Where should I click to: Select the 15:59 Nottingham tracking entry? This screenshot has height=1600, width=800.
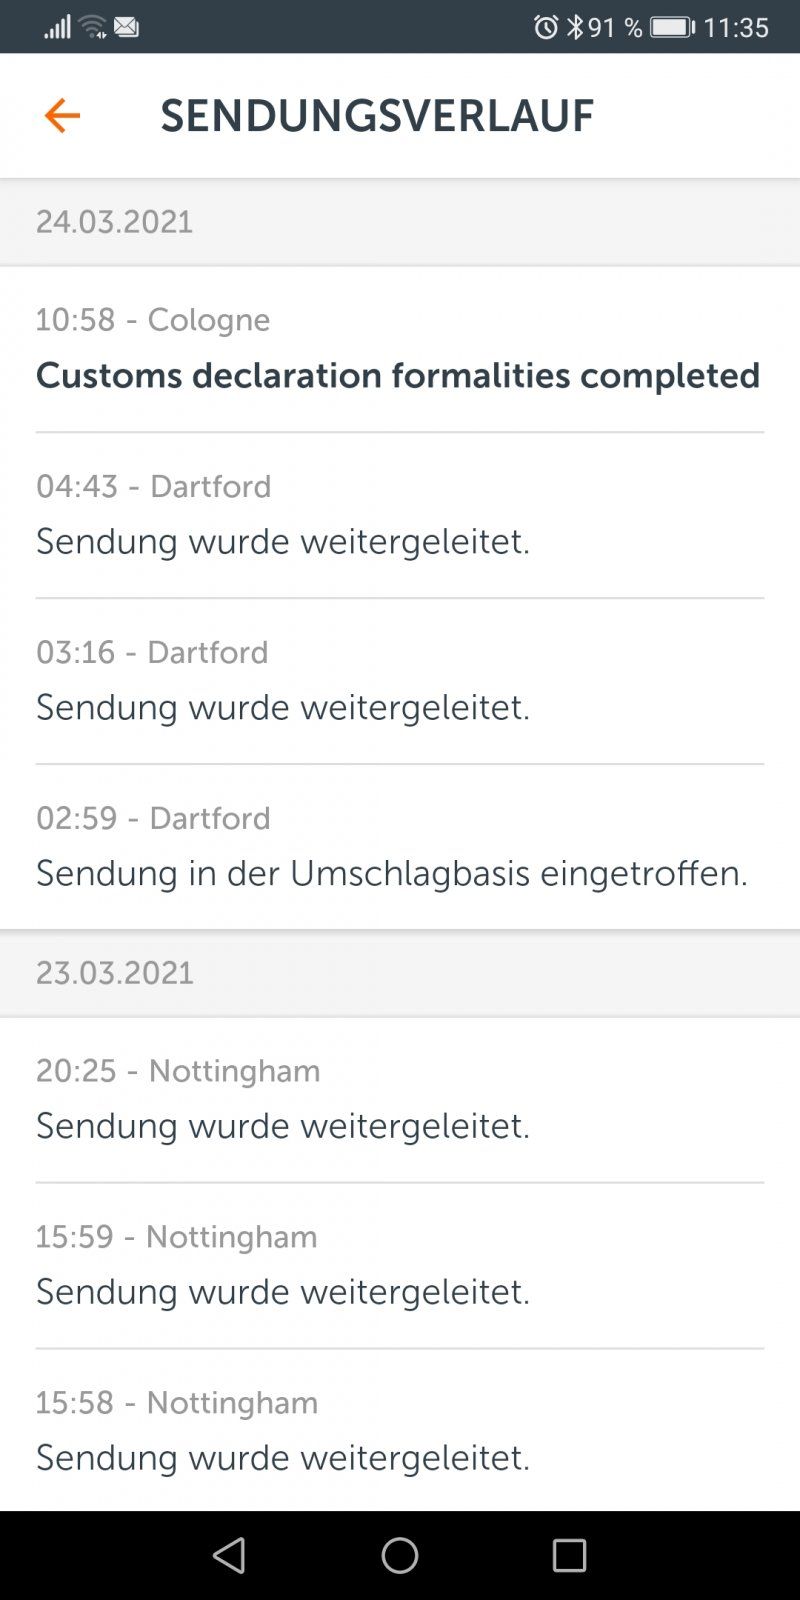tap(400, 1265)
